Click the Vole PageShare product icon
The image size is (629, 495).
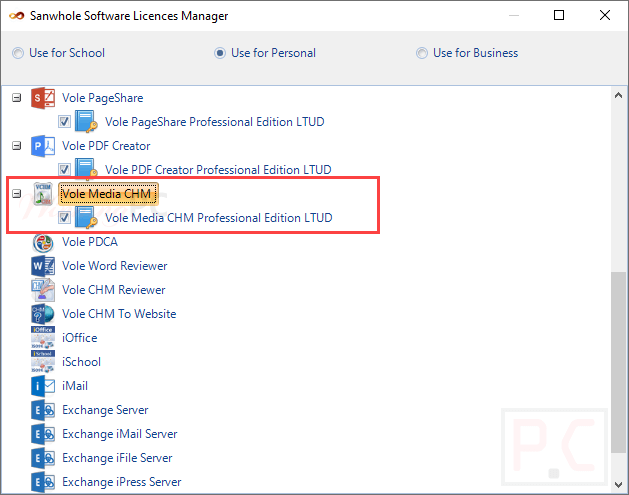(x=43, y=98)
